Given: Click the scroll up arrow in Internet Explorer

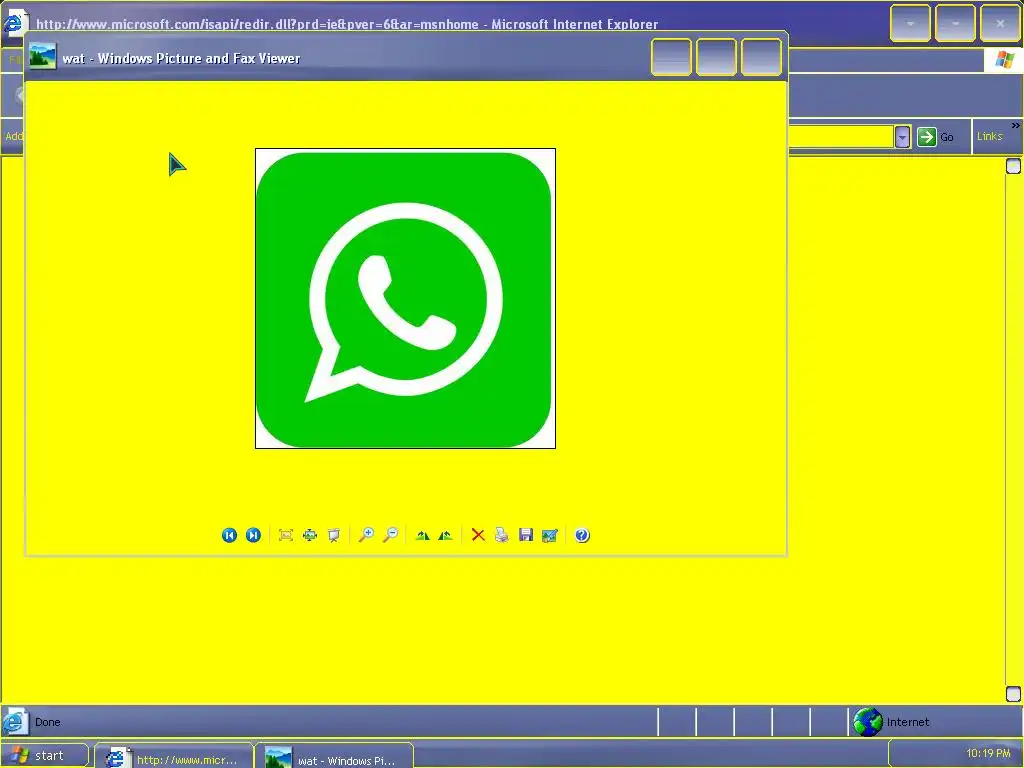Looking at the screenshot, I should [x=1013, y=167].
